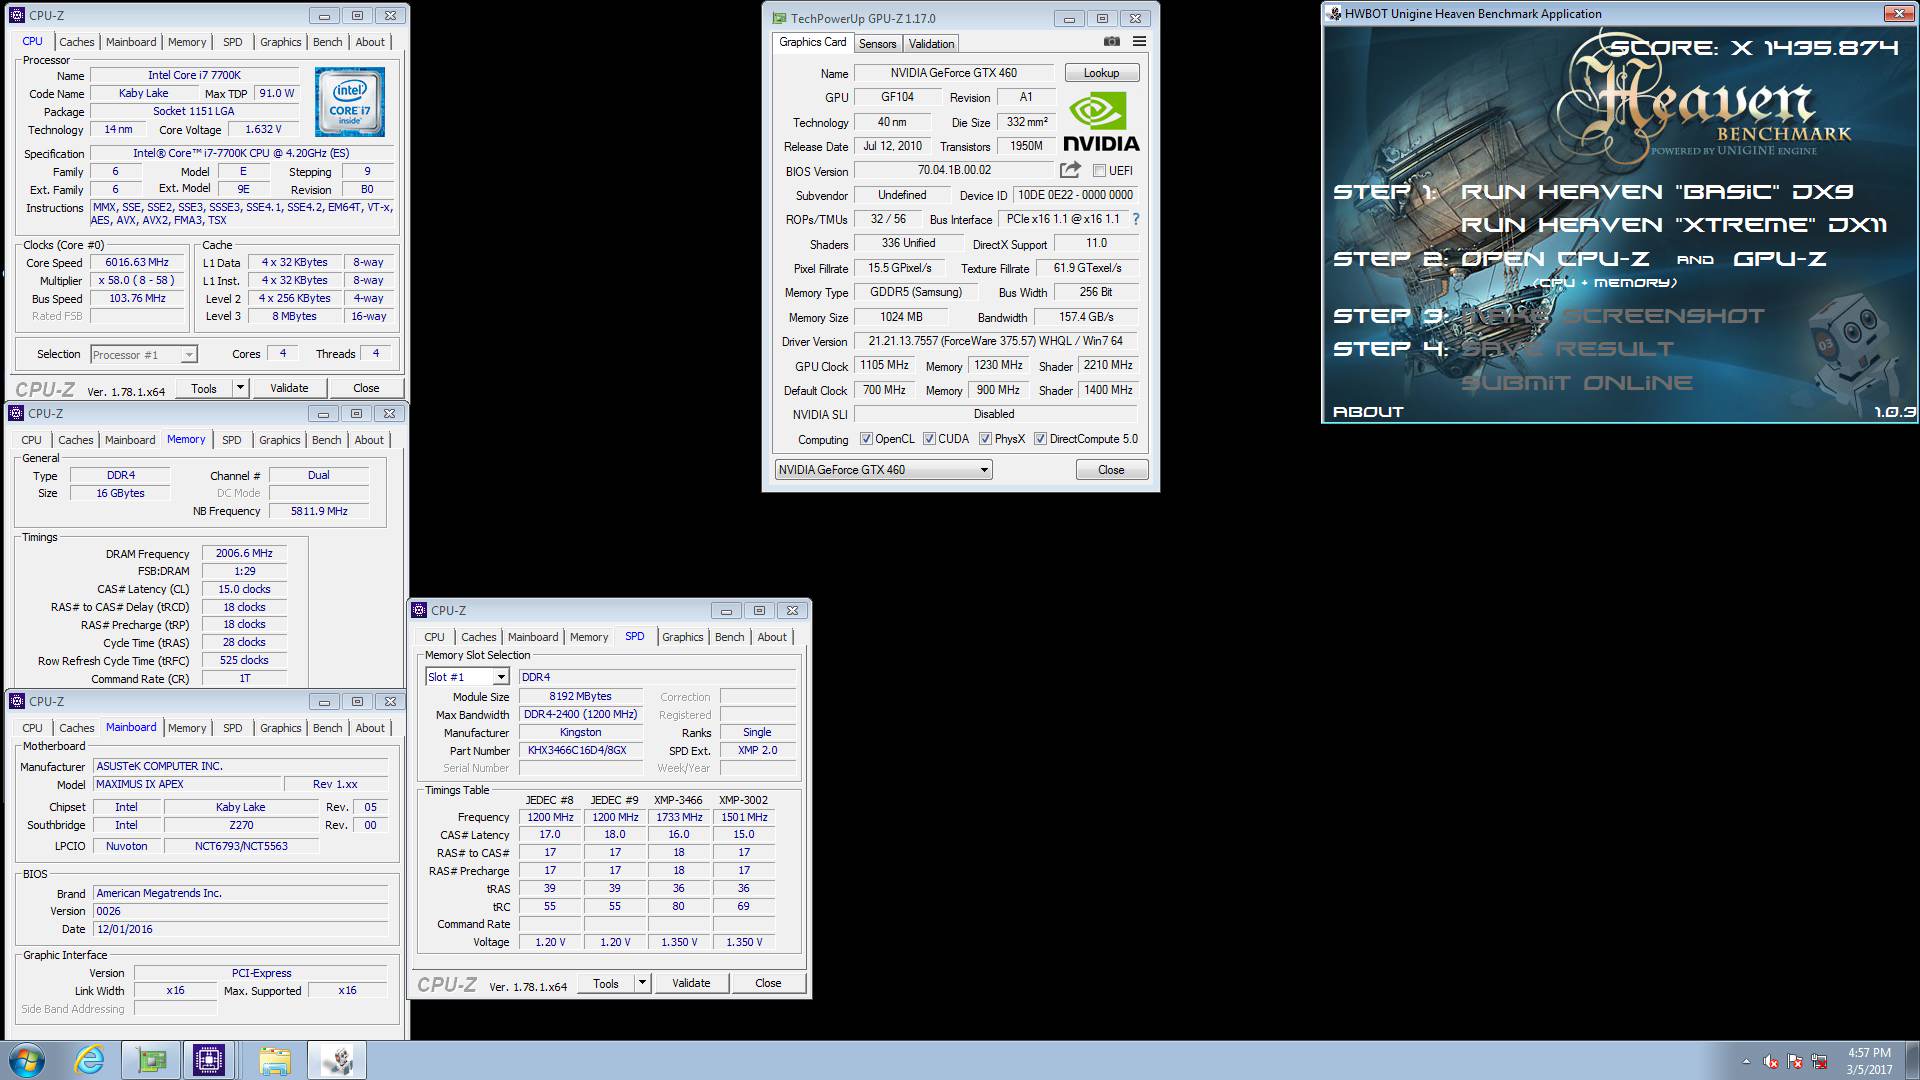Click the mainboard model MAXIMUS IX APEX
This screenshot has width=1920, height=1080.
pos(188,784)
